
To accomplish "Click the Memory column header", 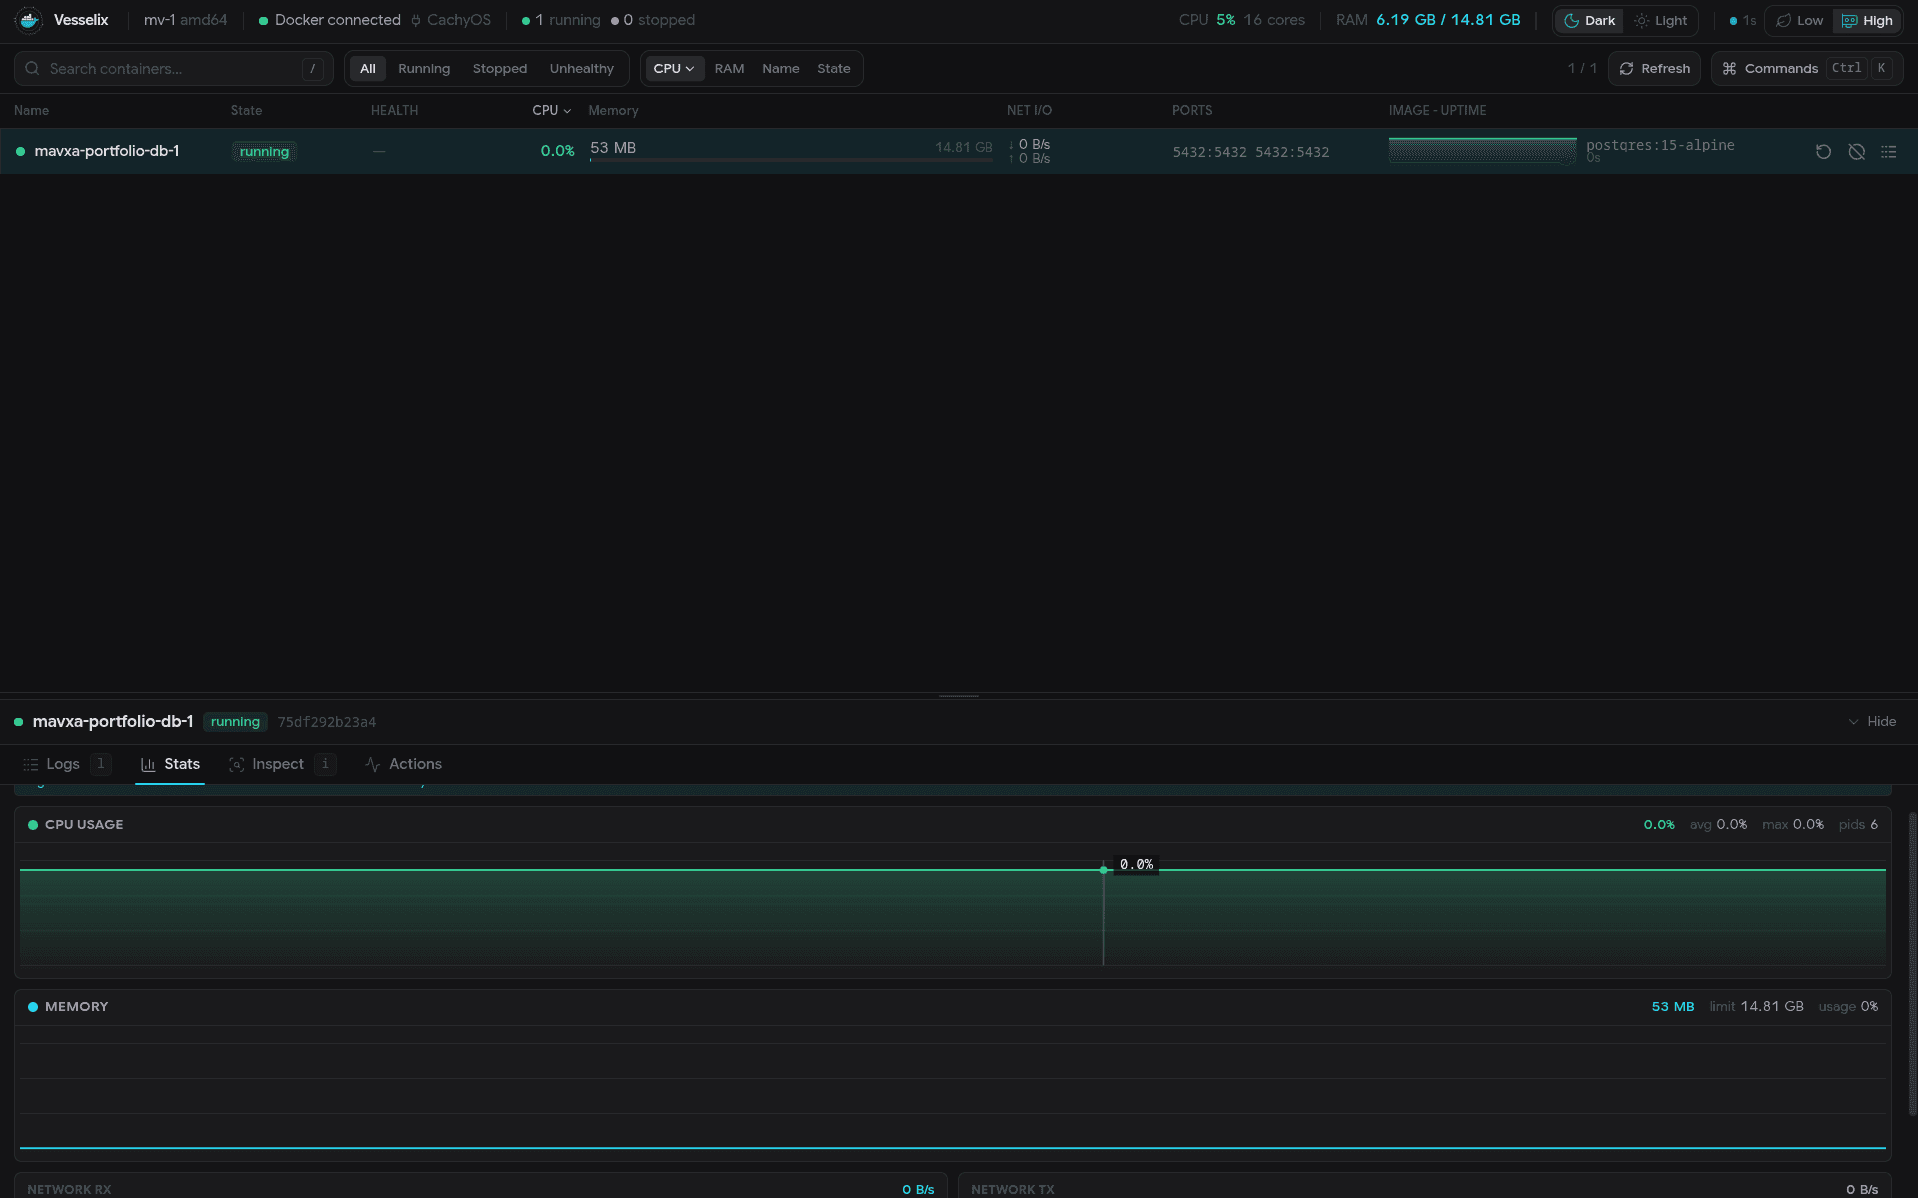I will coord(613,111).
